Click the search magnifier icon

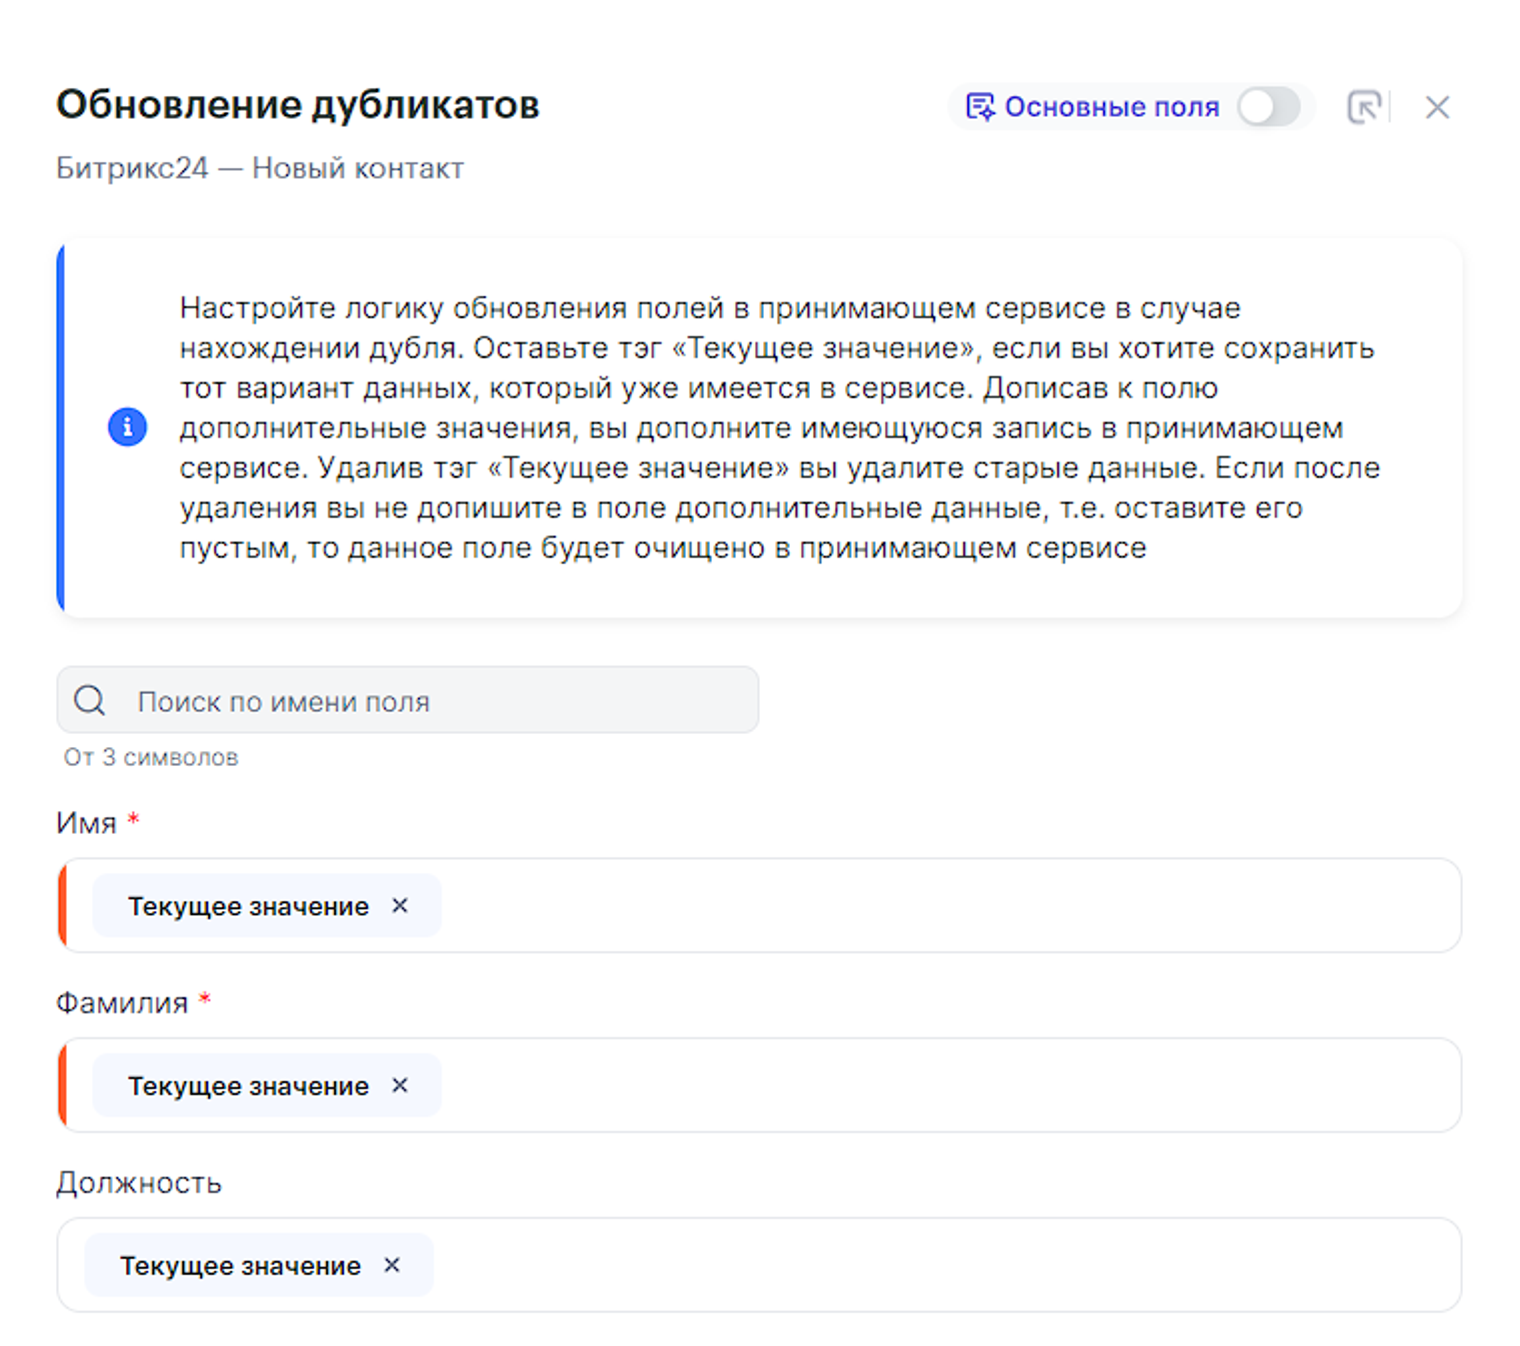(90, 700)
